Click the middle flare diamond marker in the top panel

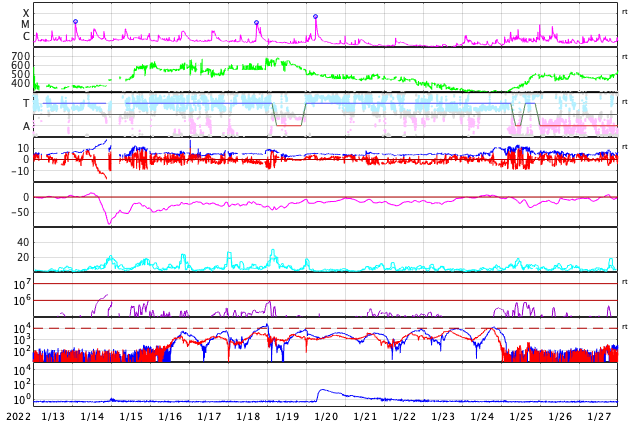[256, 23]
